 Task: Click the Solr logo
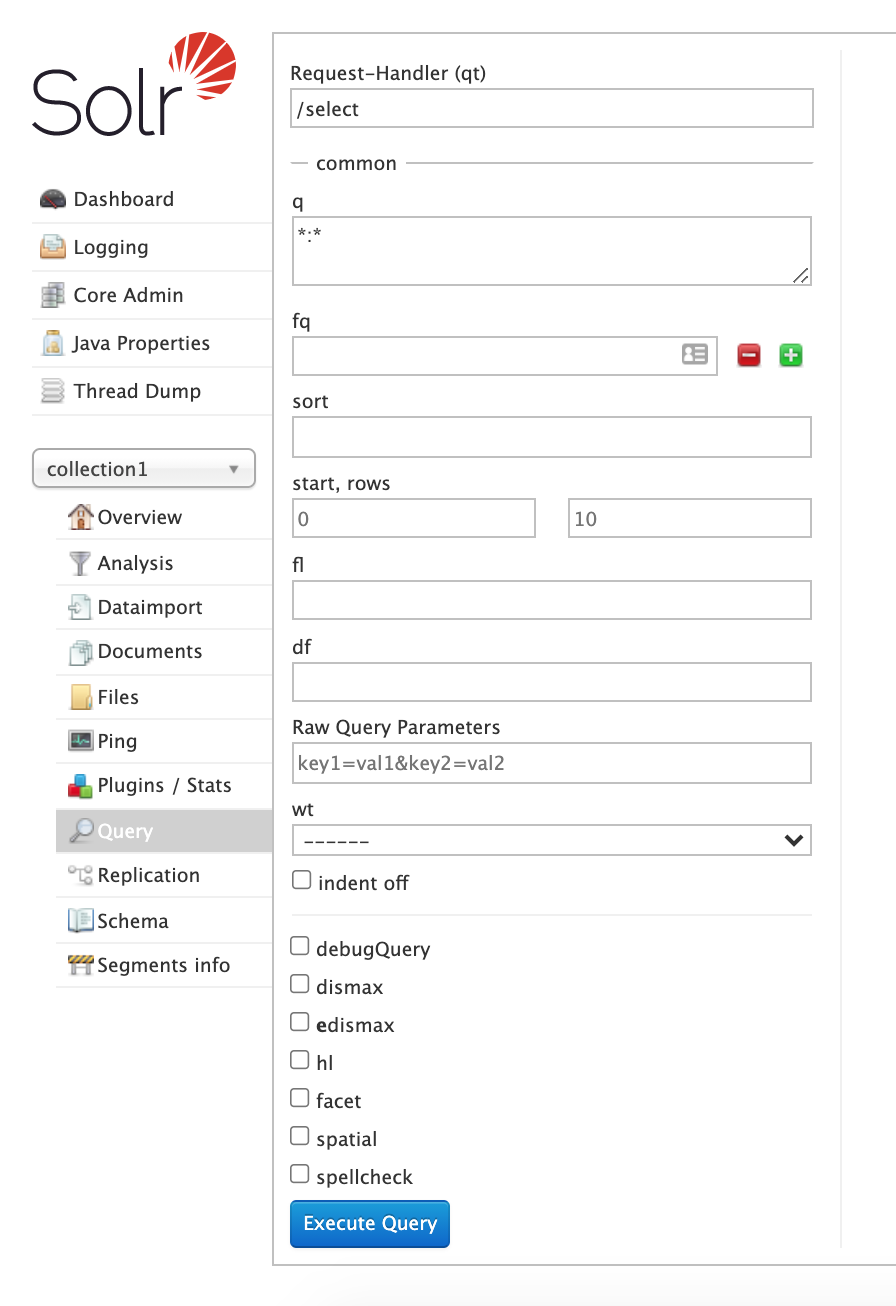(x=135, y=84)
